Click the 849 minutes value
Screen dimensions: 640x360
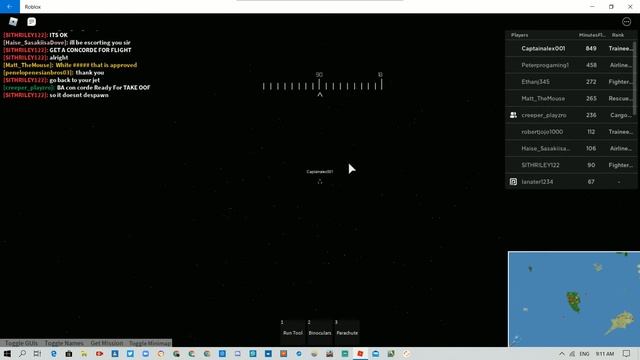[x=591, y=49]
